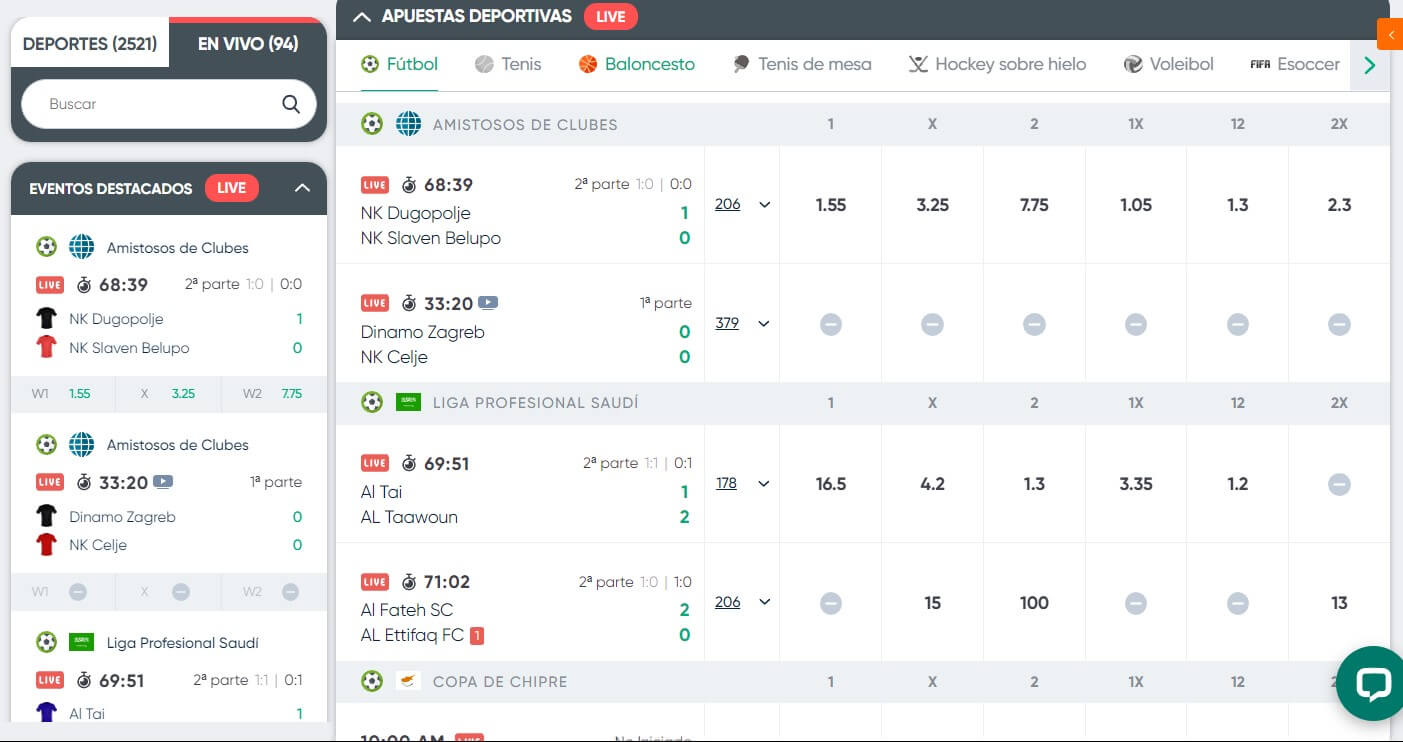Click the Saudi flag icon in main list
The height and width of the screenshot is (742, 1403).
(x=408, y=402)
